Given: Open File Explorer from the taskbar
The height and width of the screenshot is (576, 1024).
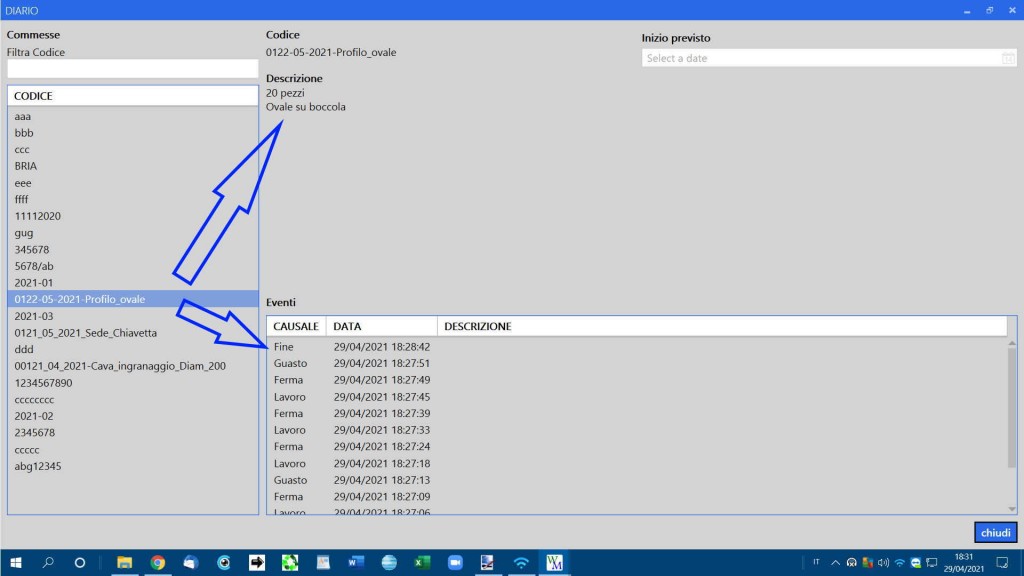Looking at the screenshot, I should click(x=124, y=562).
